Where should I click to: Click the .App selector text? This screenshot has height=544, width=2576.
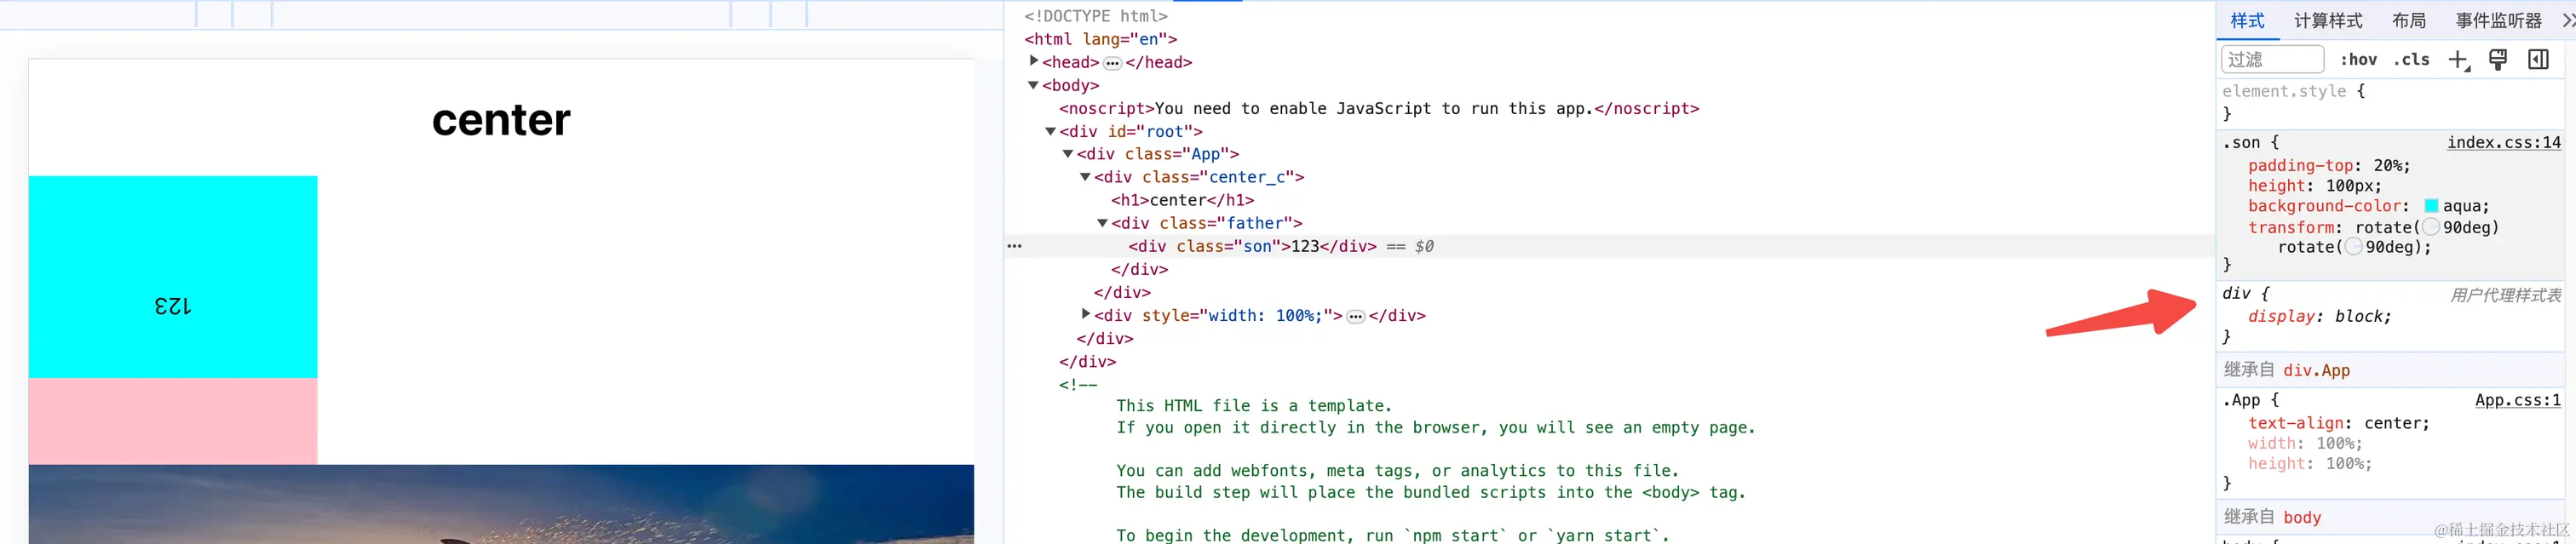pos(2240,400)
